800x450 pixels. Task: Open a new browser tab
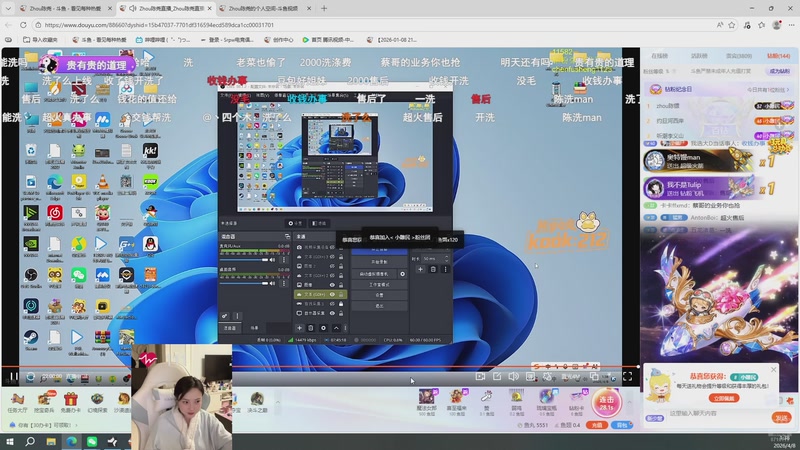tap(323, 8)
